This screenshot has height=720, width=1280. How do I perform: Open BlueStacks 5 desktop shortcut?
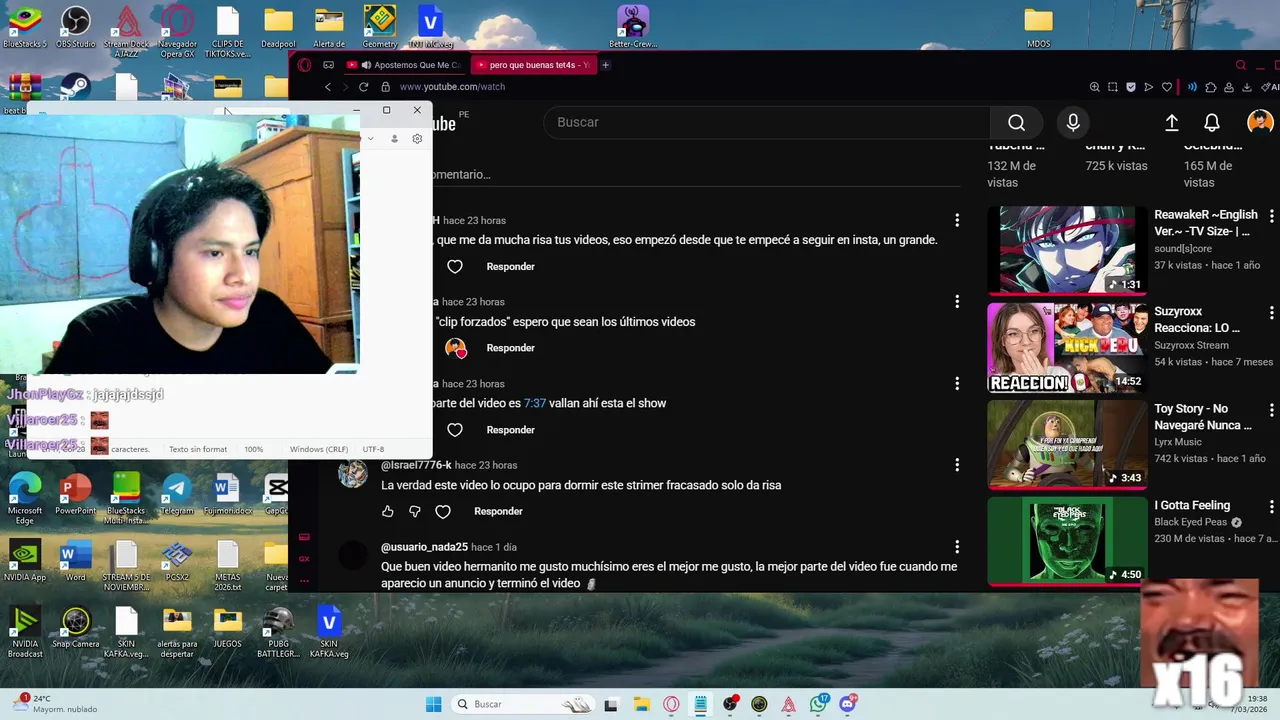pyautogui.click(x=25, y=27)
